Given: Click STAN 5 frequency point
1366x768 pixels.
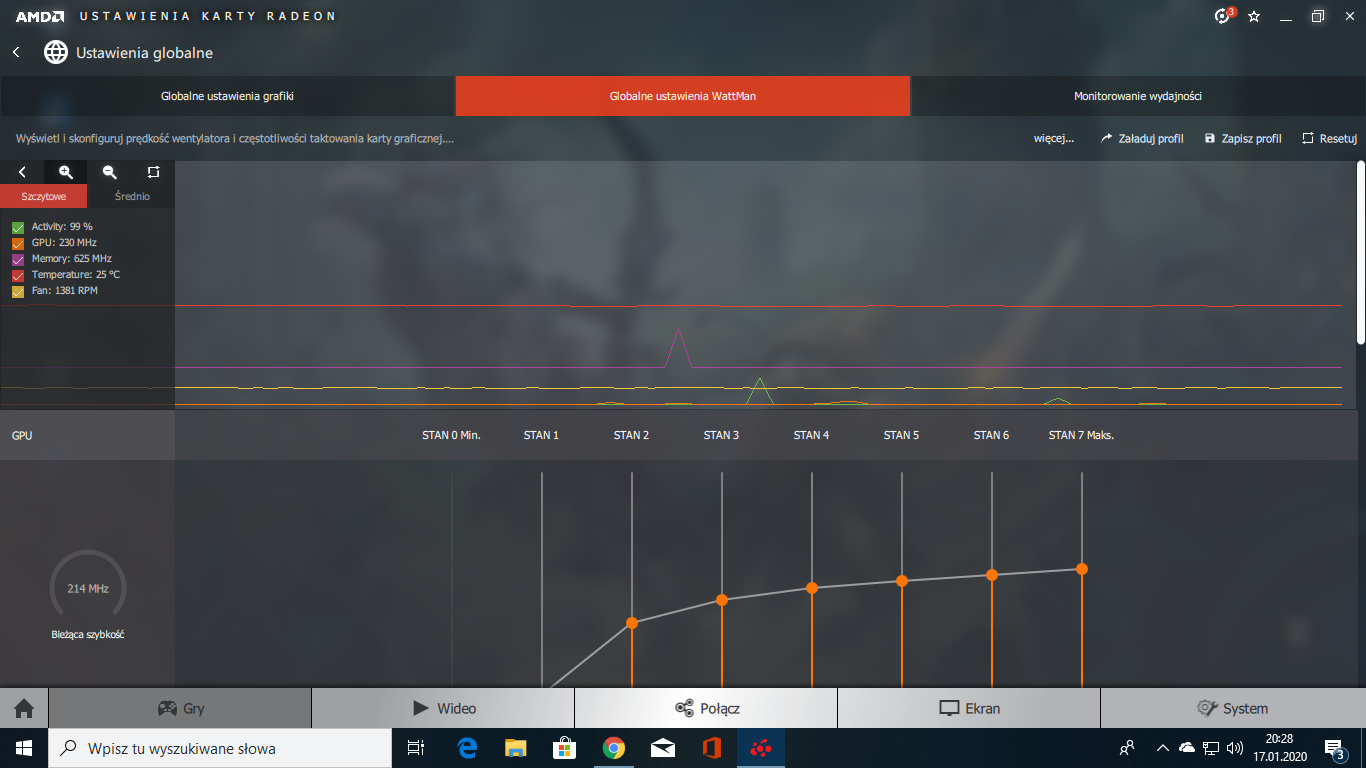Looking at the screenshot, I should click(902, 581).
